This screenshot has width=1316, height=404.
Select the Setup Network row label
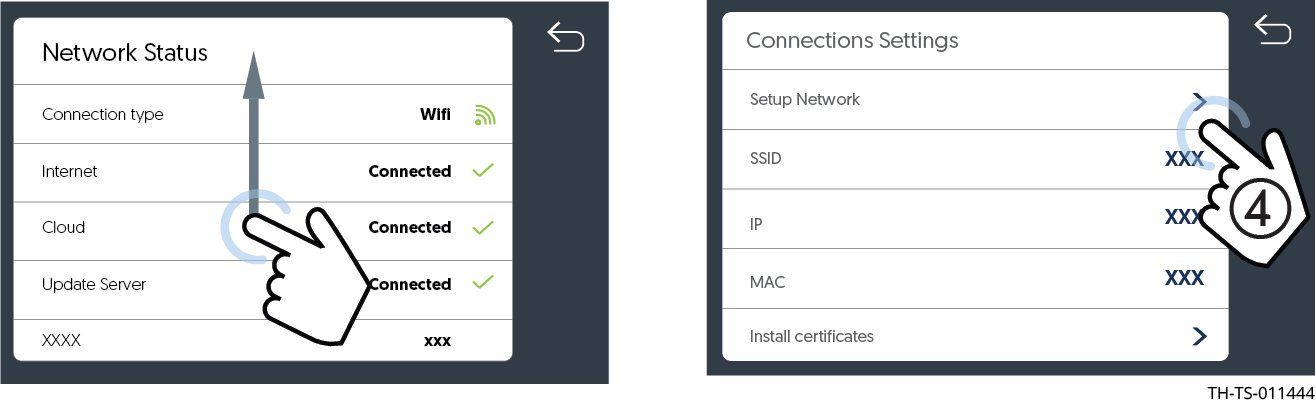[x=805, y=99]
